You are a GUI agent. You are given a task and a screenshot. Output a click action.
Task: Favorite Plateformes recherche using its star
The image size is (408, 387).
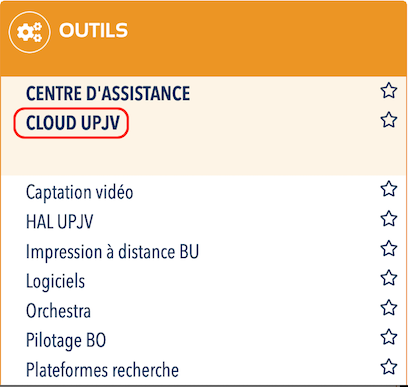pos(389,367)
